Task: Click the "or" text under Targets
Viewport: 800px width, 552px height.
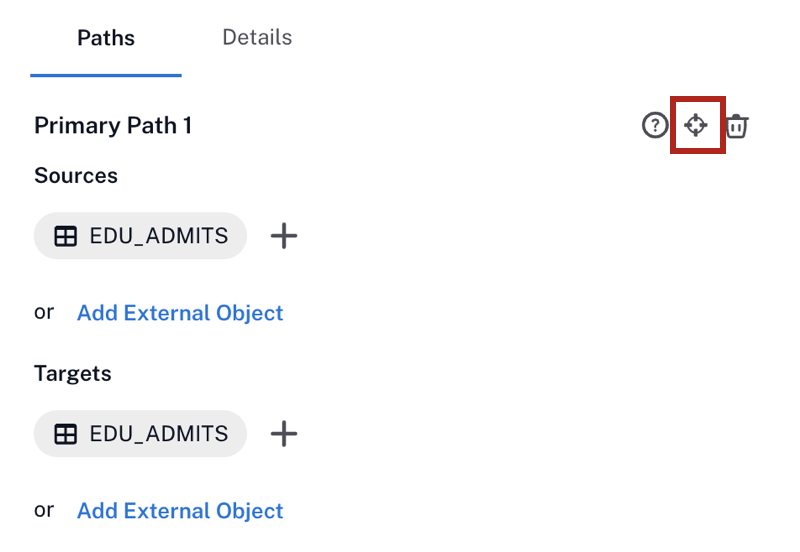Action: 44,510
